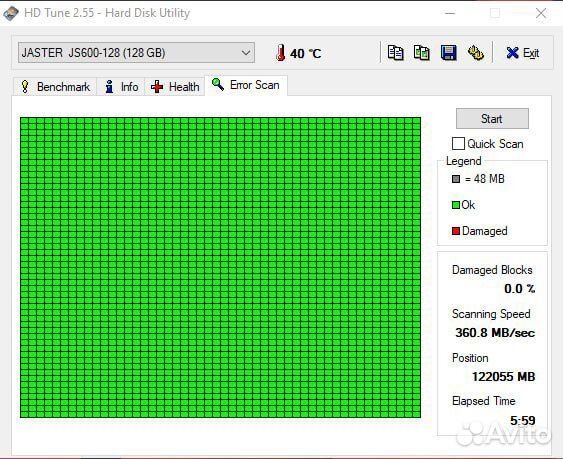This screenshot has height=459, width=563.
Task: Click the copy text to clipboard icon
Action: coord(395,53)
